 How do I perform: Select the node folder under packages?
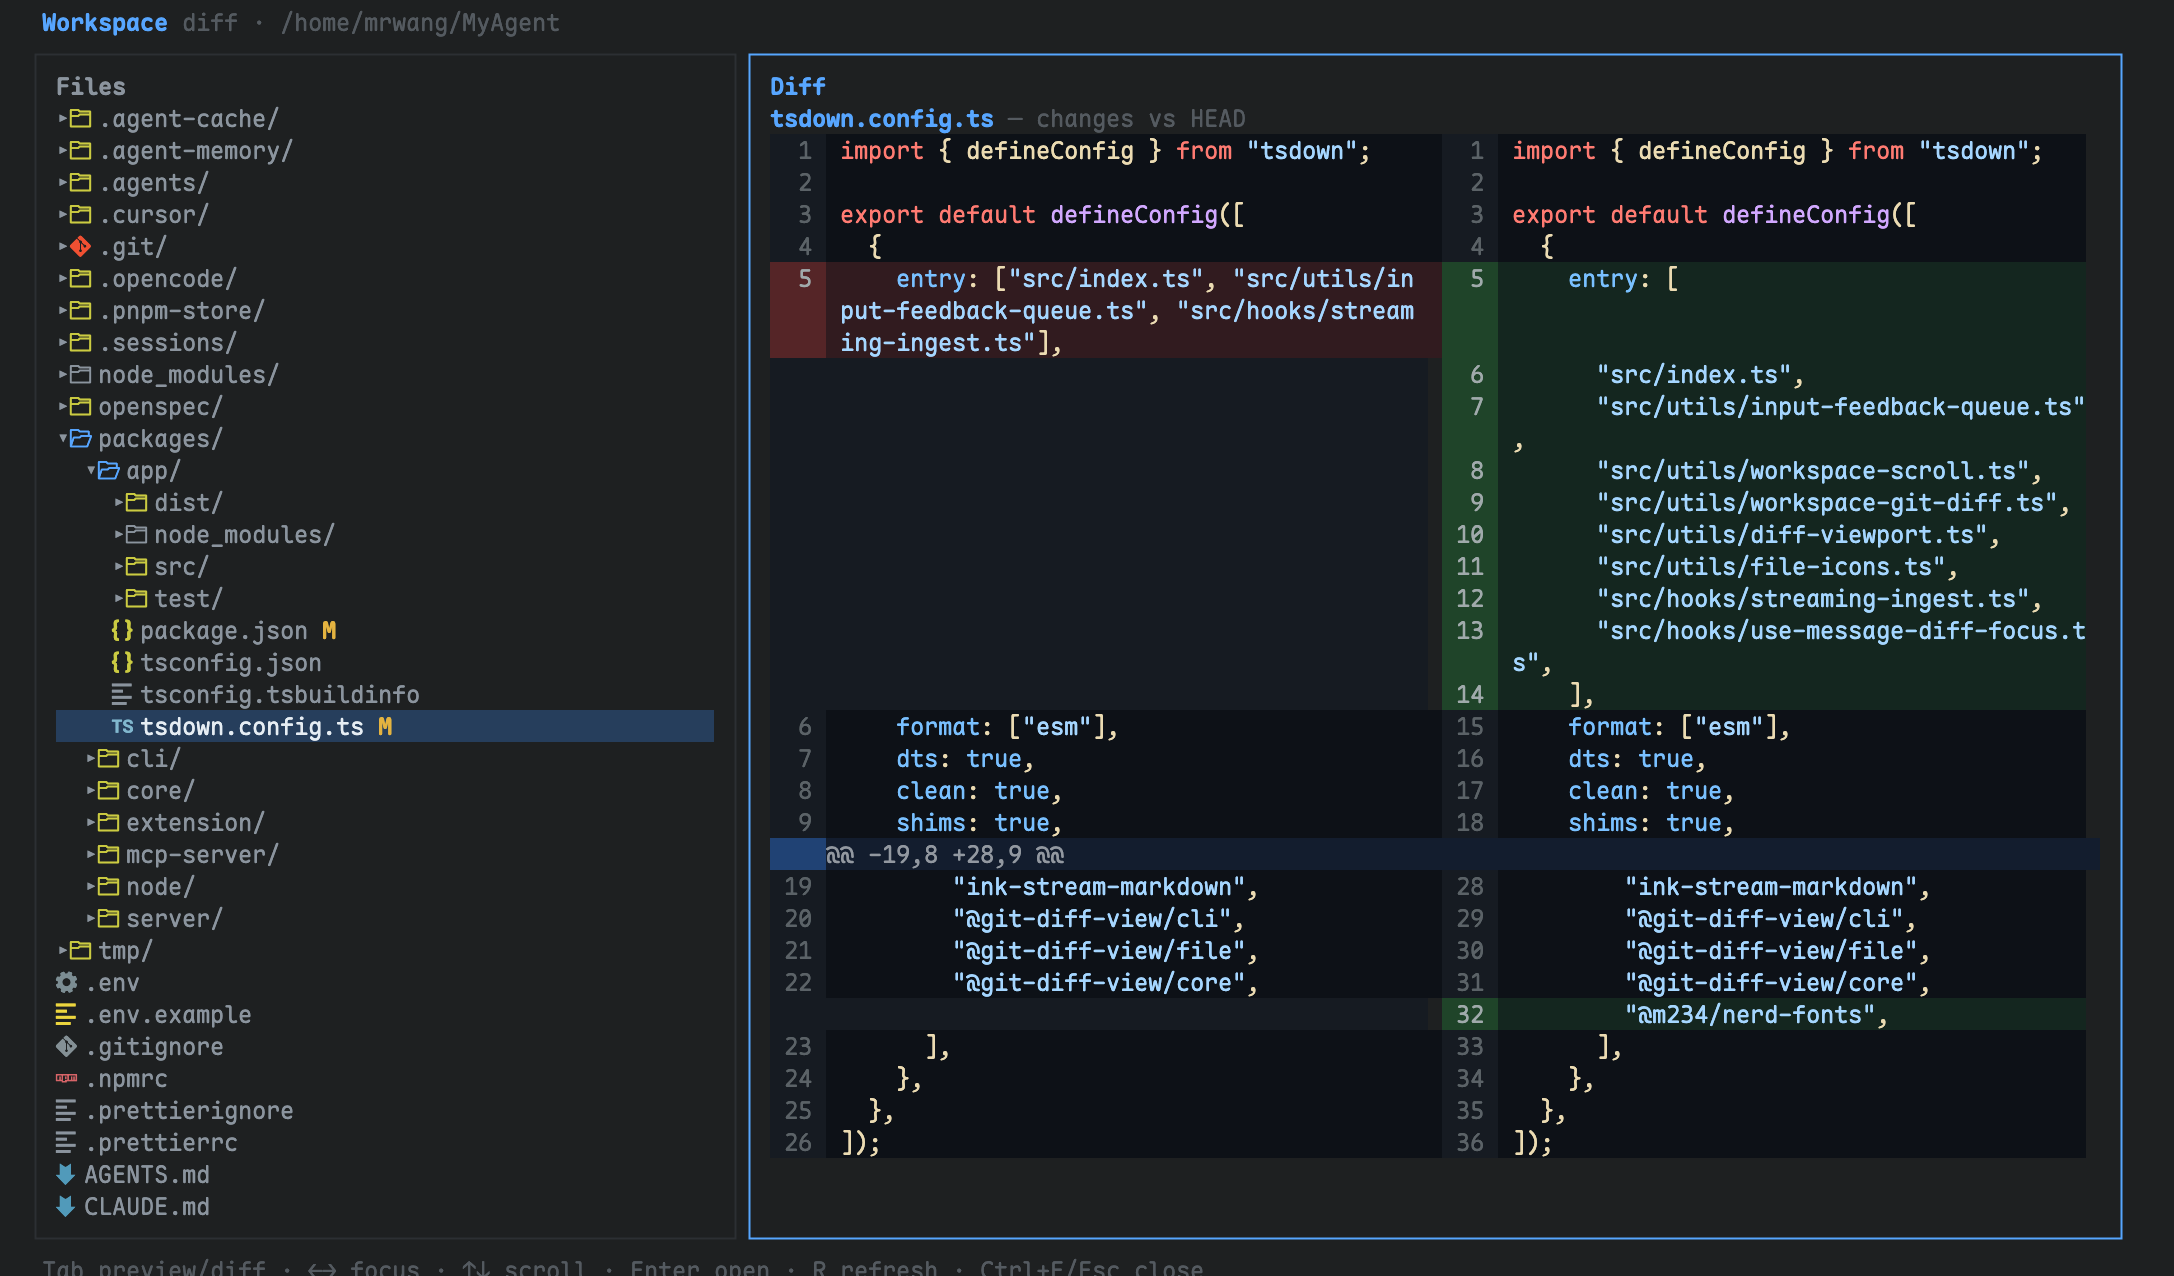(160, 886)
